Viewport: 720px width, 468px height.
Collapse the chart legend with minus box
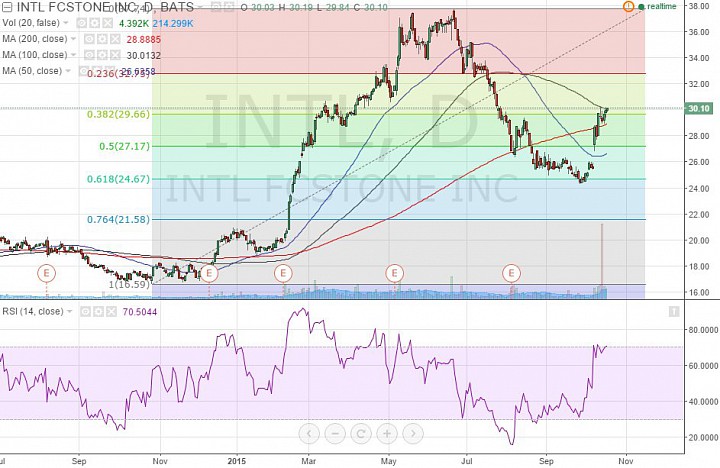pos(7,7)
